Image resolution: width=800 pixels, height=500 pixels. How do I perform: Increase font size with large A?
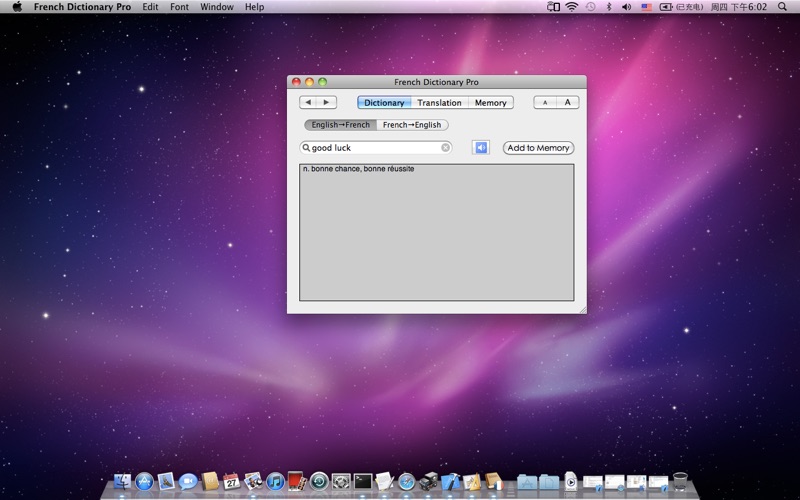click(x=567, y=102)
